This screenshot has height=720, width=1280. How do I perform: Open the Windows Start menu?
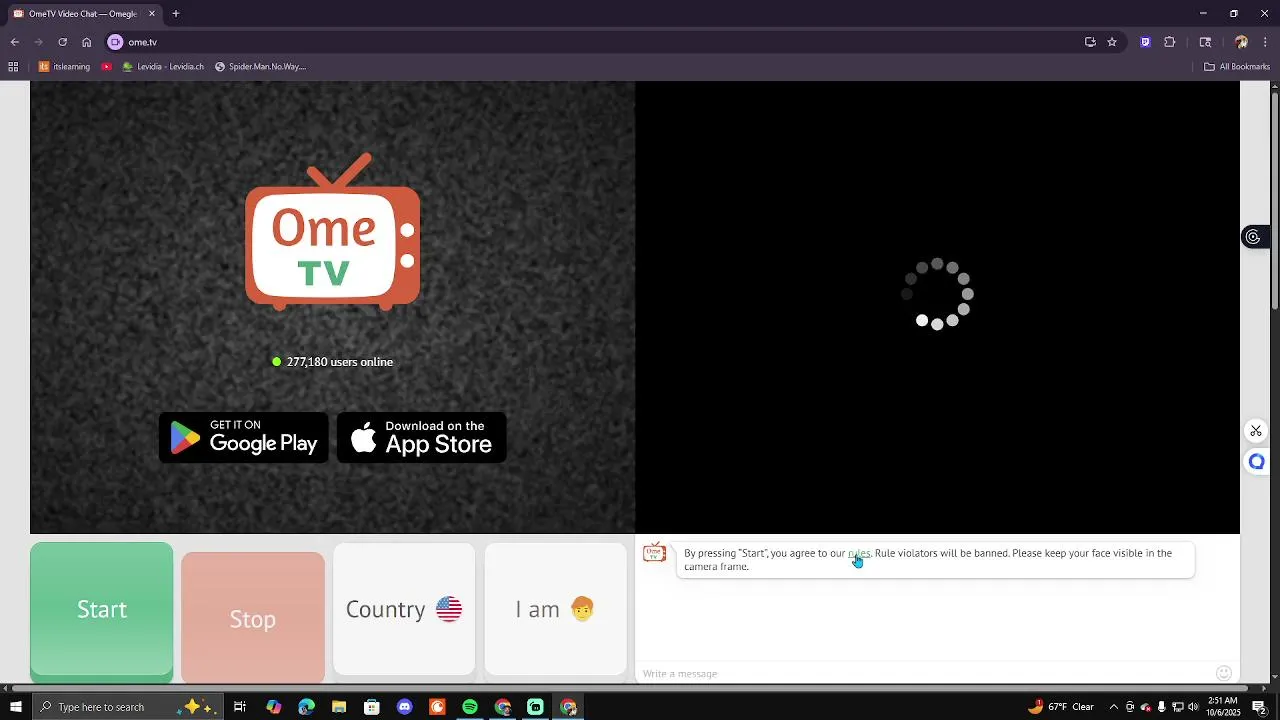click(15, 707)
